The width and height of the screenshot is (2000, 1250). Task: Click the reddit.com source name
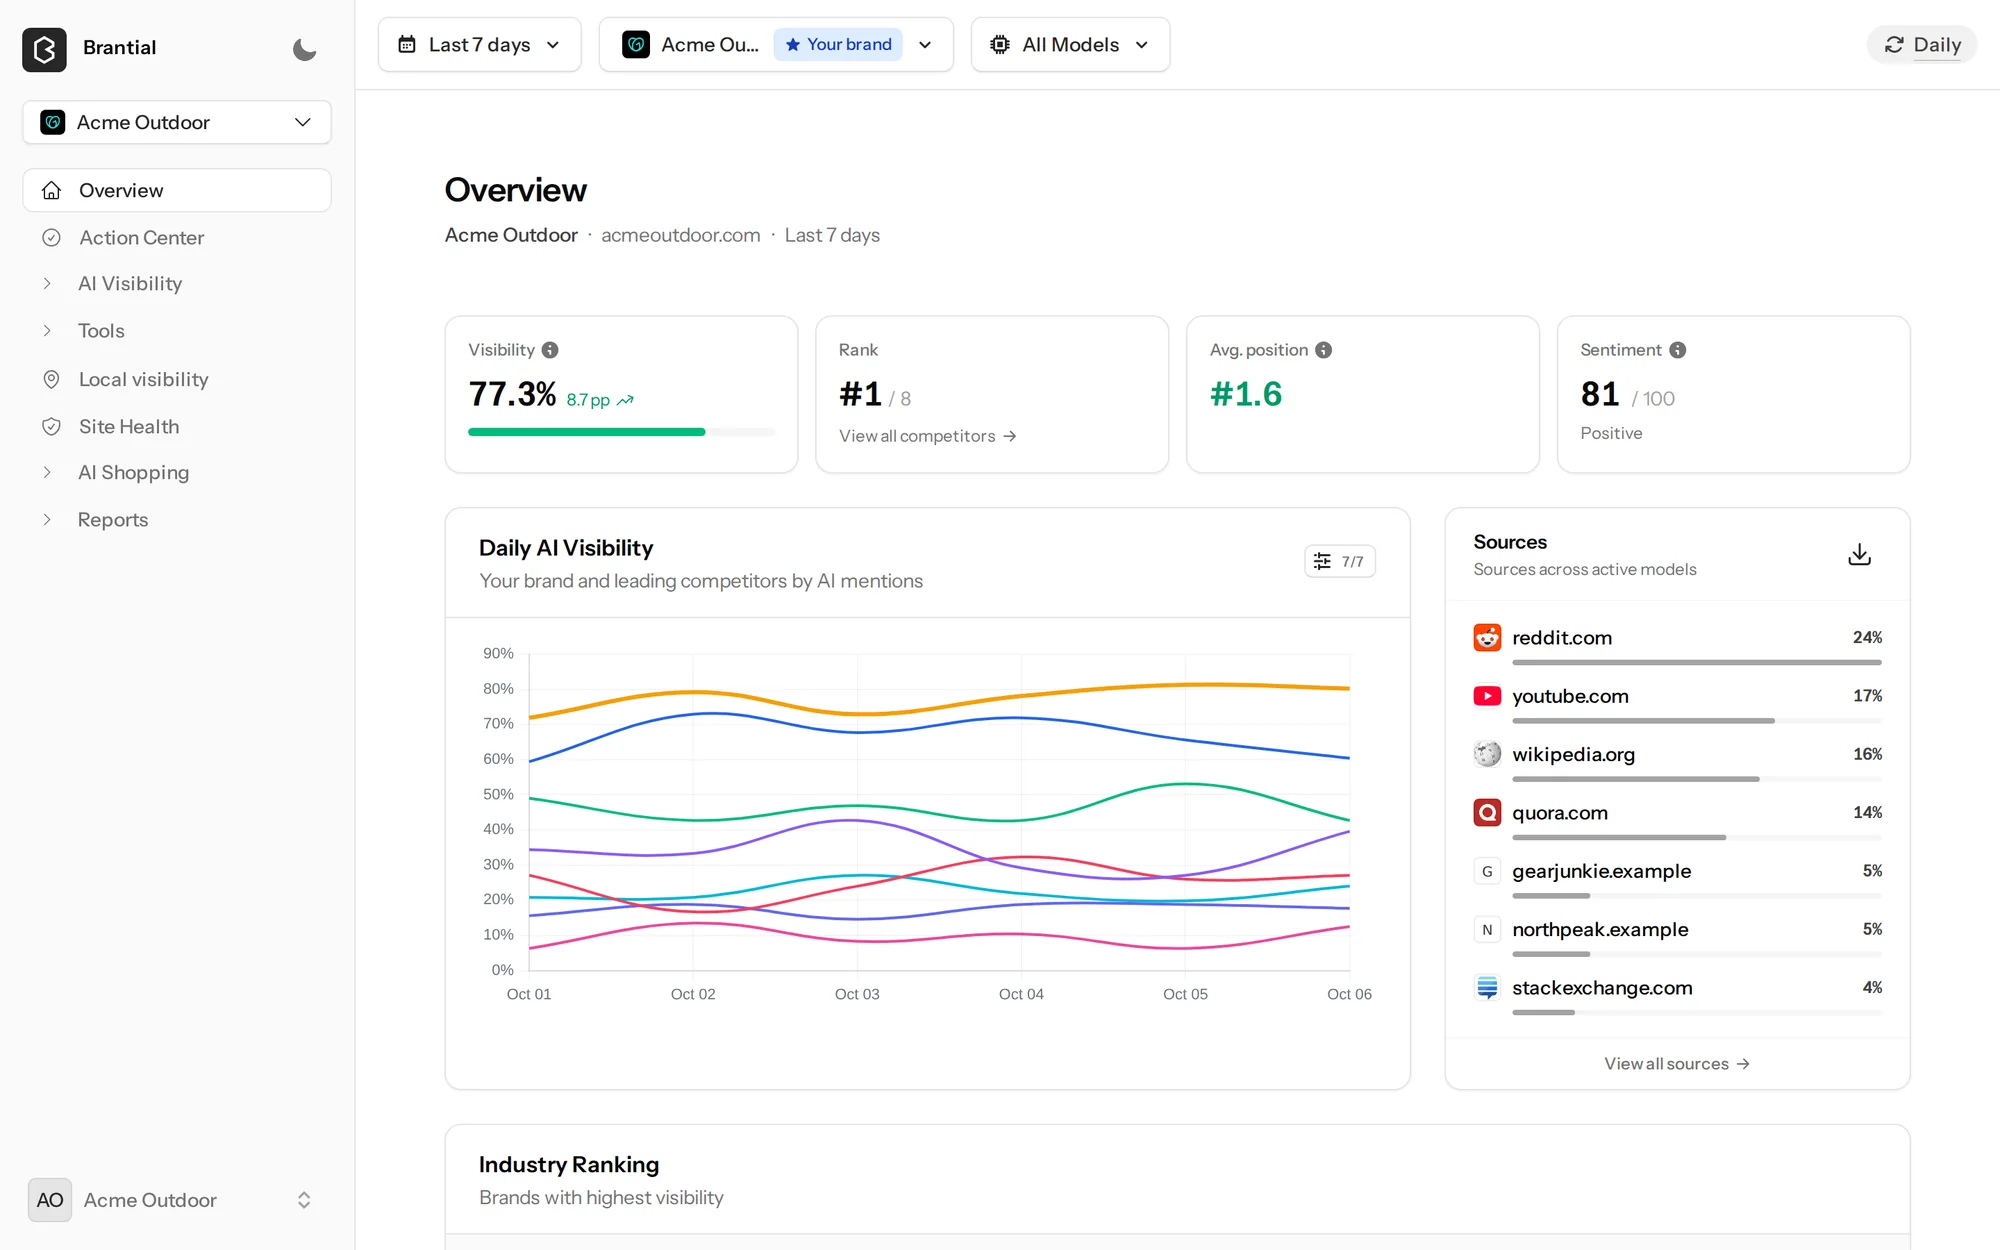[x=1562, y=638]
